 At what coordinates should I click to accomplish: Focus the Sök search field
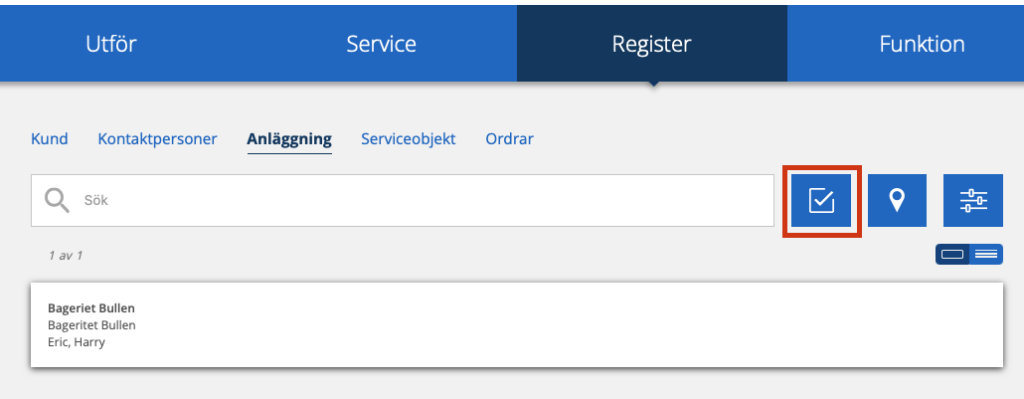click(x=402, y=200)
